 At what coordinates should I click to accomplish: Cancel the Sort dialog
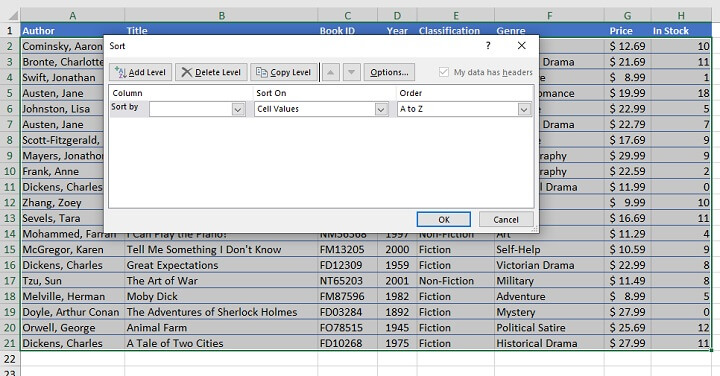pyautogui.click(x=506, y=219)
